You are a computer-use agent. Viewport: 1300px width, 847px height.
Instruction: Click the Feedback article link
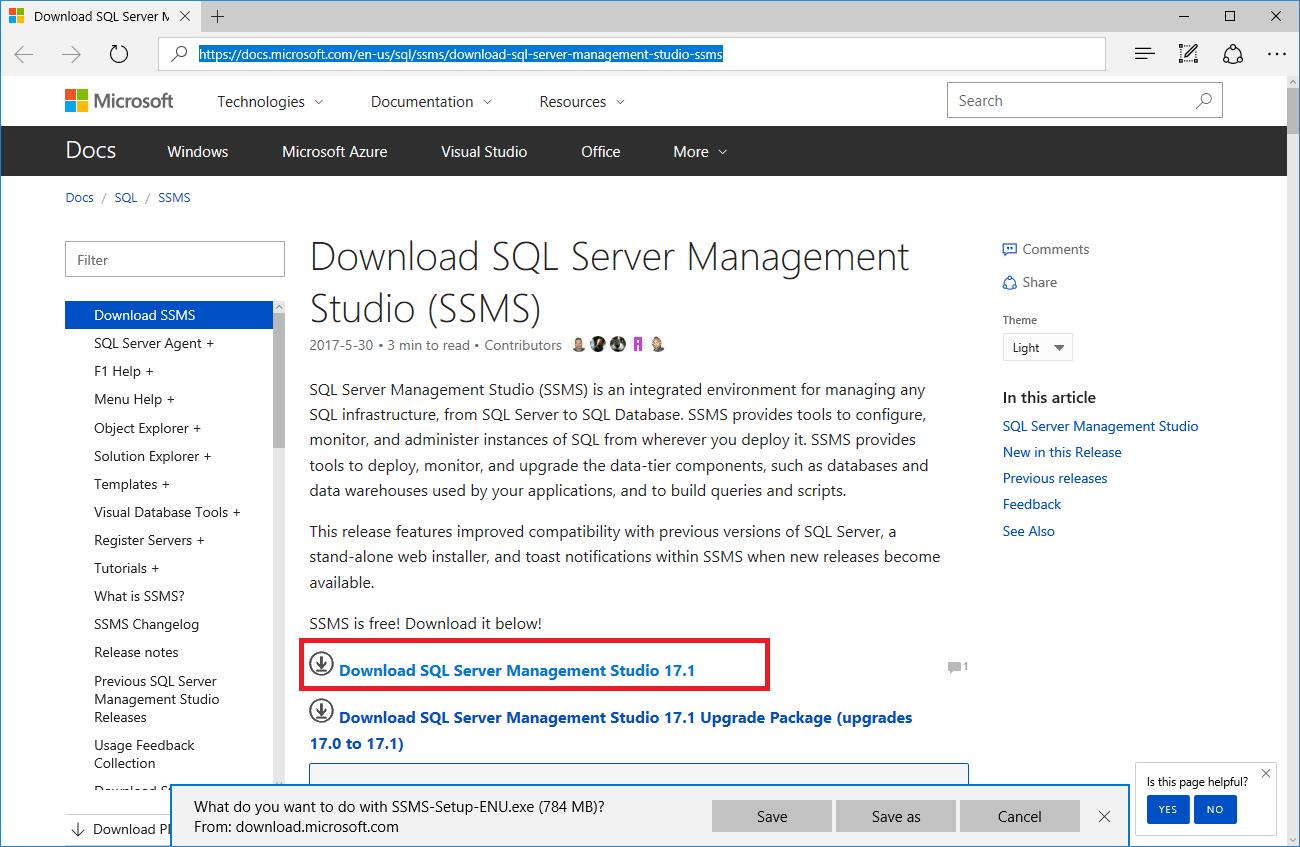click(x=1032, y=504)
